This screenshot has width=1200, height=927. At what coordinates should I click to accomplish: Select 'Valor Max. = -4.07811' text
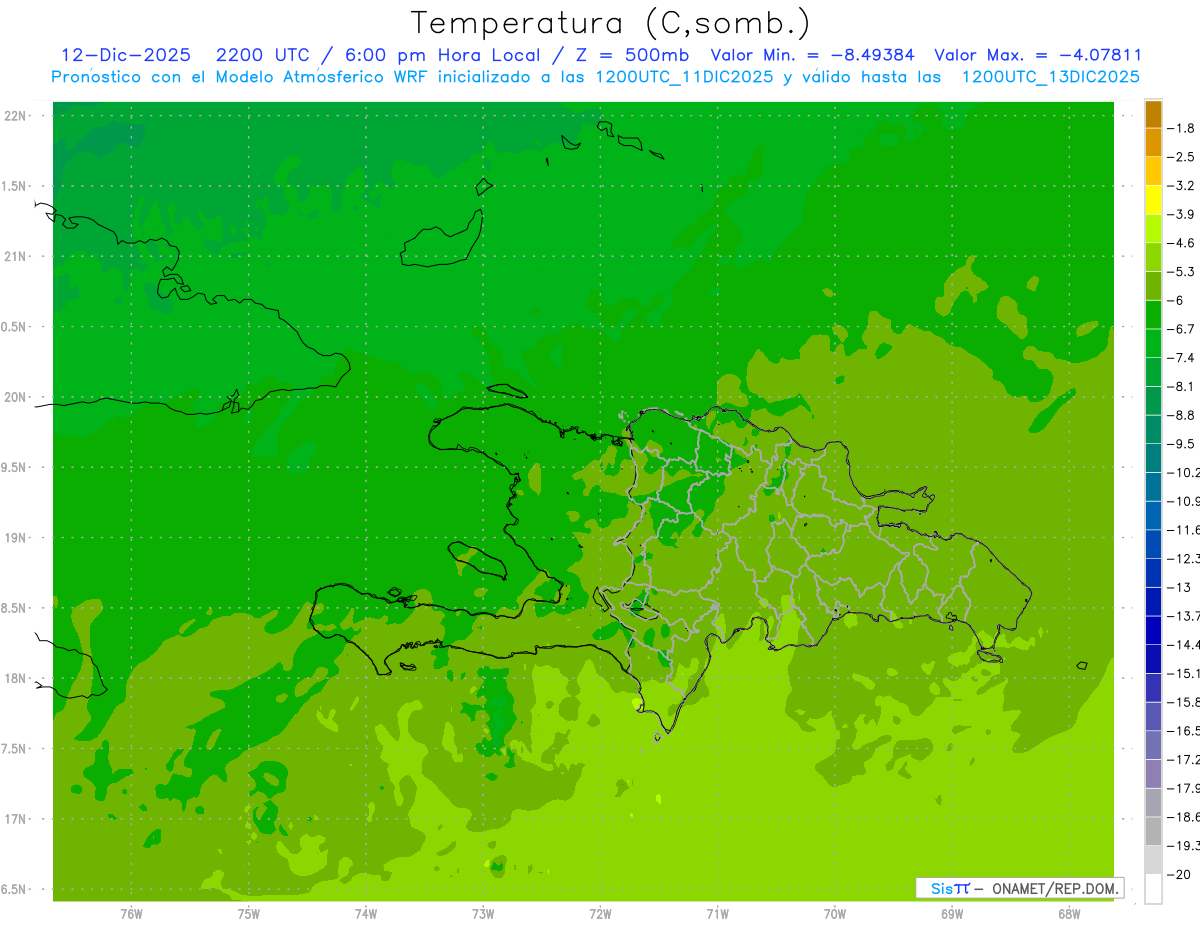1037,55
